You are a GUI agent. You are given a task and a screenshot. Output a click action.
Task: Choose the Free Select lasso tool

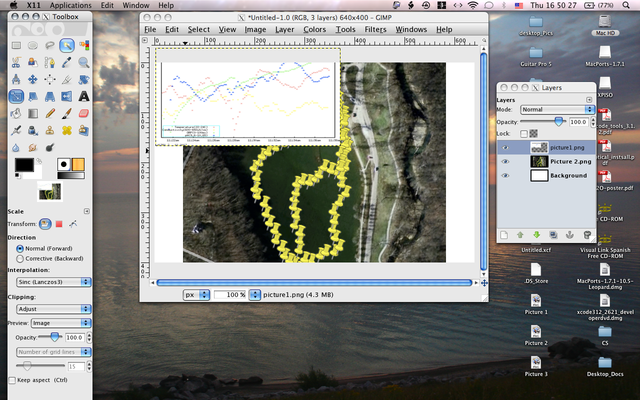coord(50,45)
